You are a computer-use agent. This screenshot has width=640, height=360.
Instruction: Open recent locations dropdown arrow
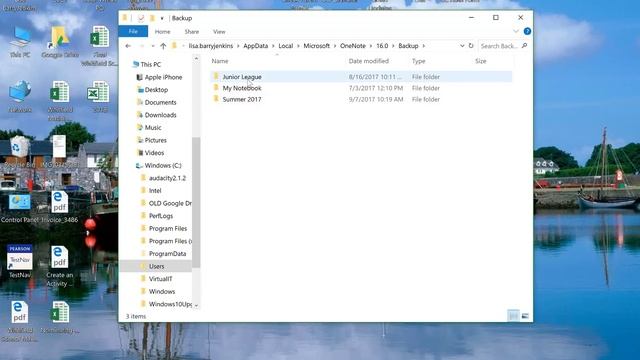point(153,46)
